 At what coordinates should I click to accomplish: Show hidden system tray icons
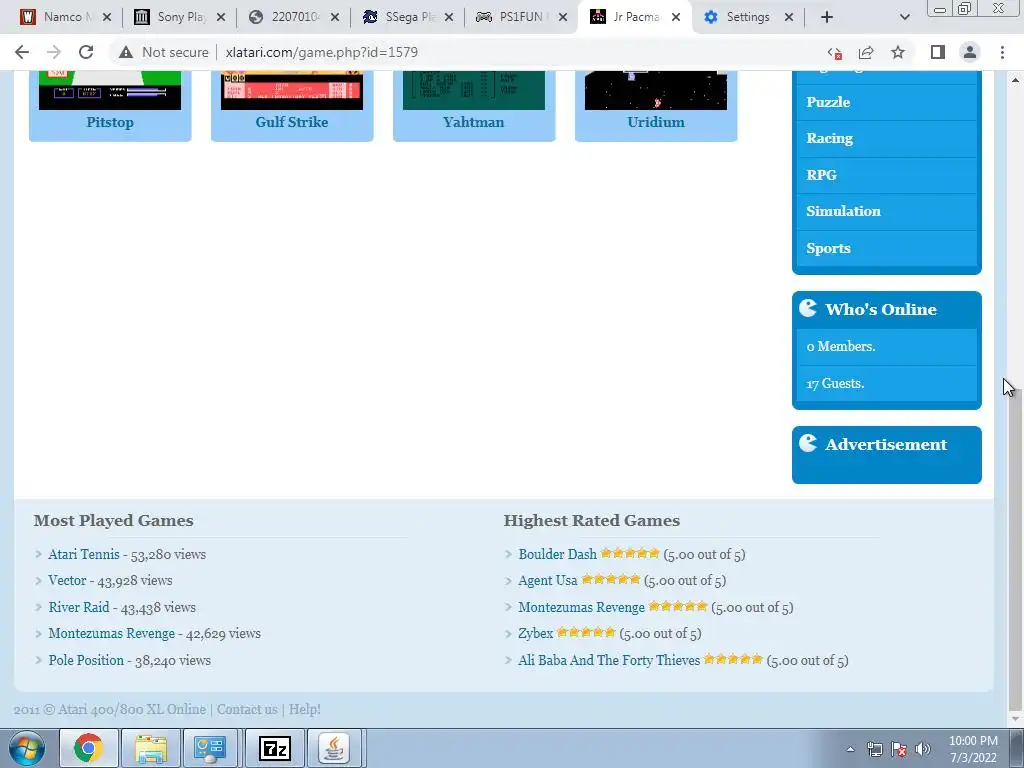(x=850, y=749)
